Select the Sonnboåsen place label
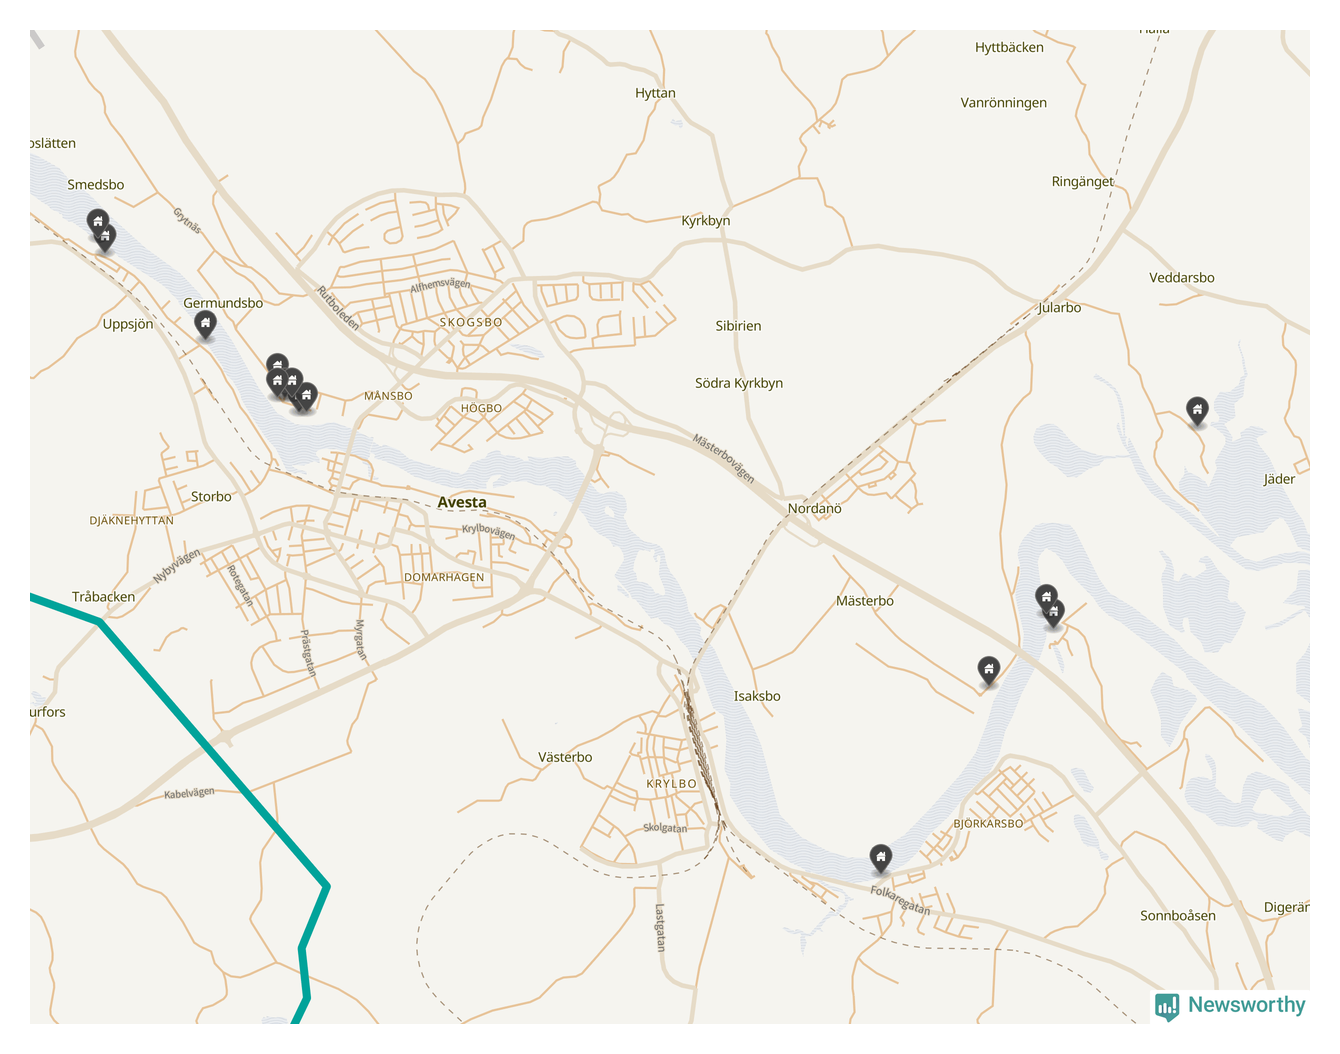Viewport: 1340px width, 1054px height. click(1178, 915)
